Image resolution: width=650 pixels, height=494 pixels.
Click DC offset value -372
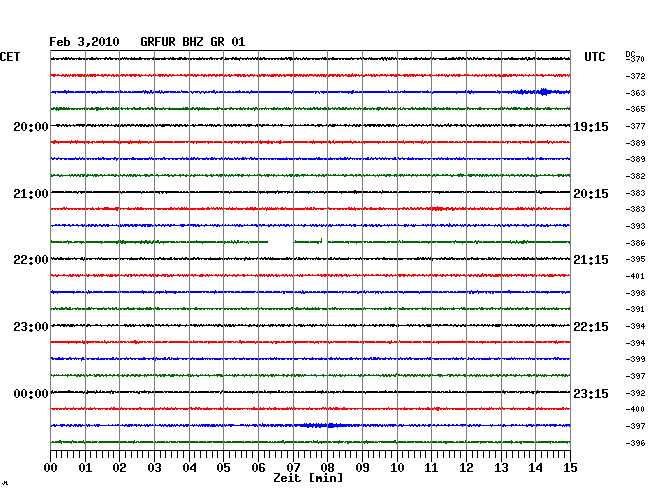(635, 76)
